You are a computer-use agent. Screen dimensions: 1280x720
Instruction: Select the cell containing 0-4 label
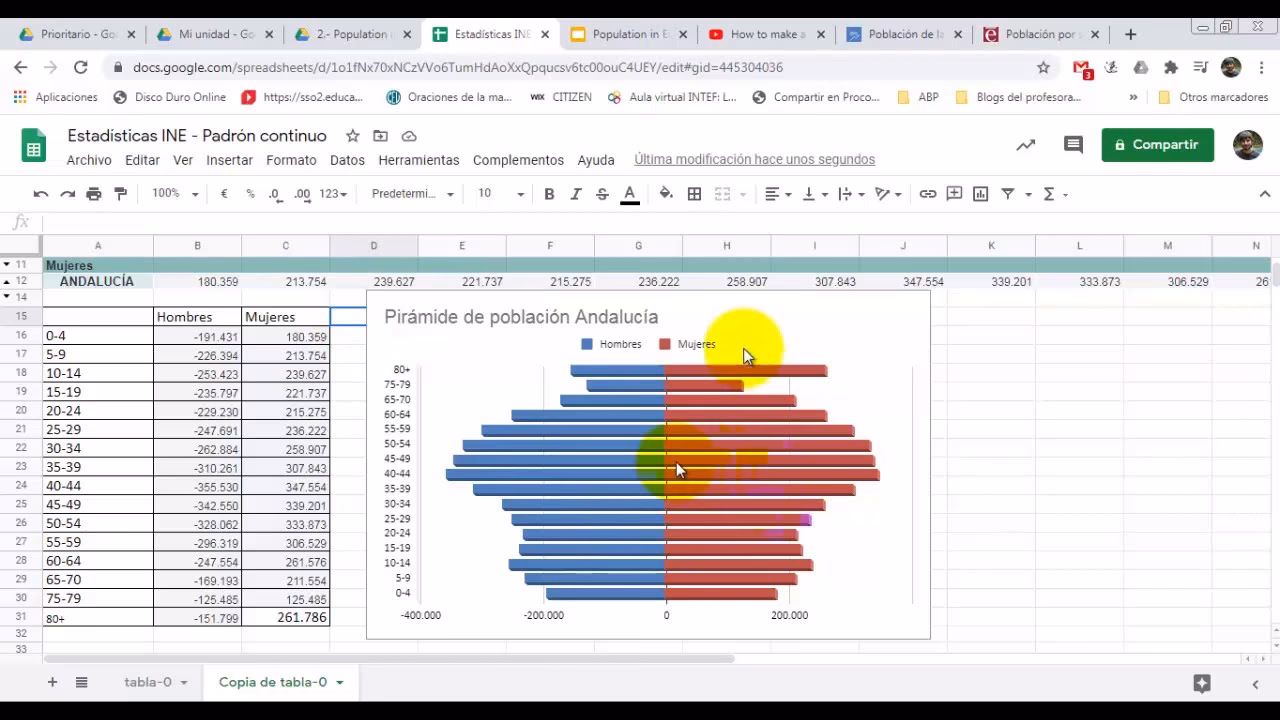97,336
